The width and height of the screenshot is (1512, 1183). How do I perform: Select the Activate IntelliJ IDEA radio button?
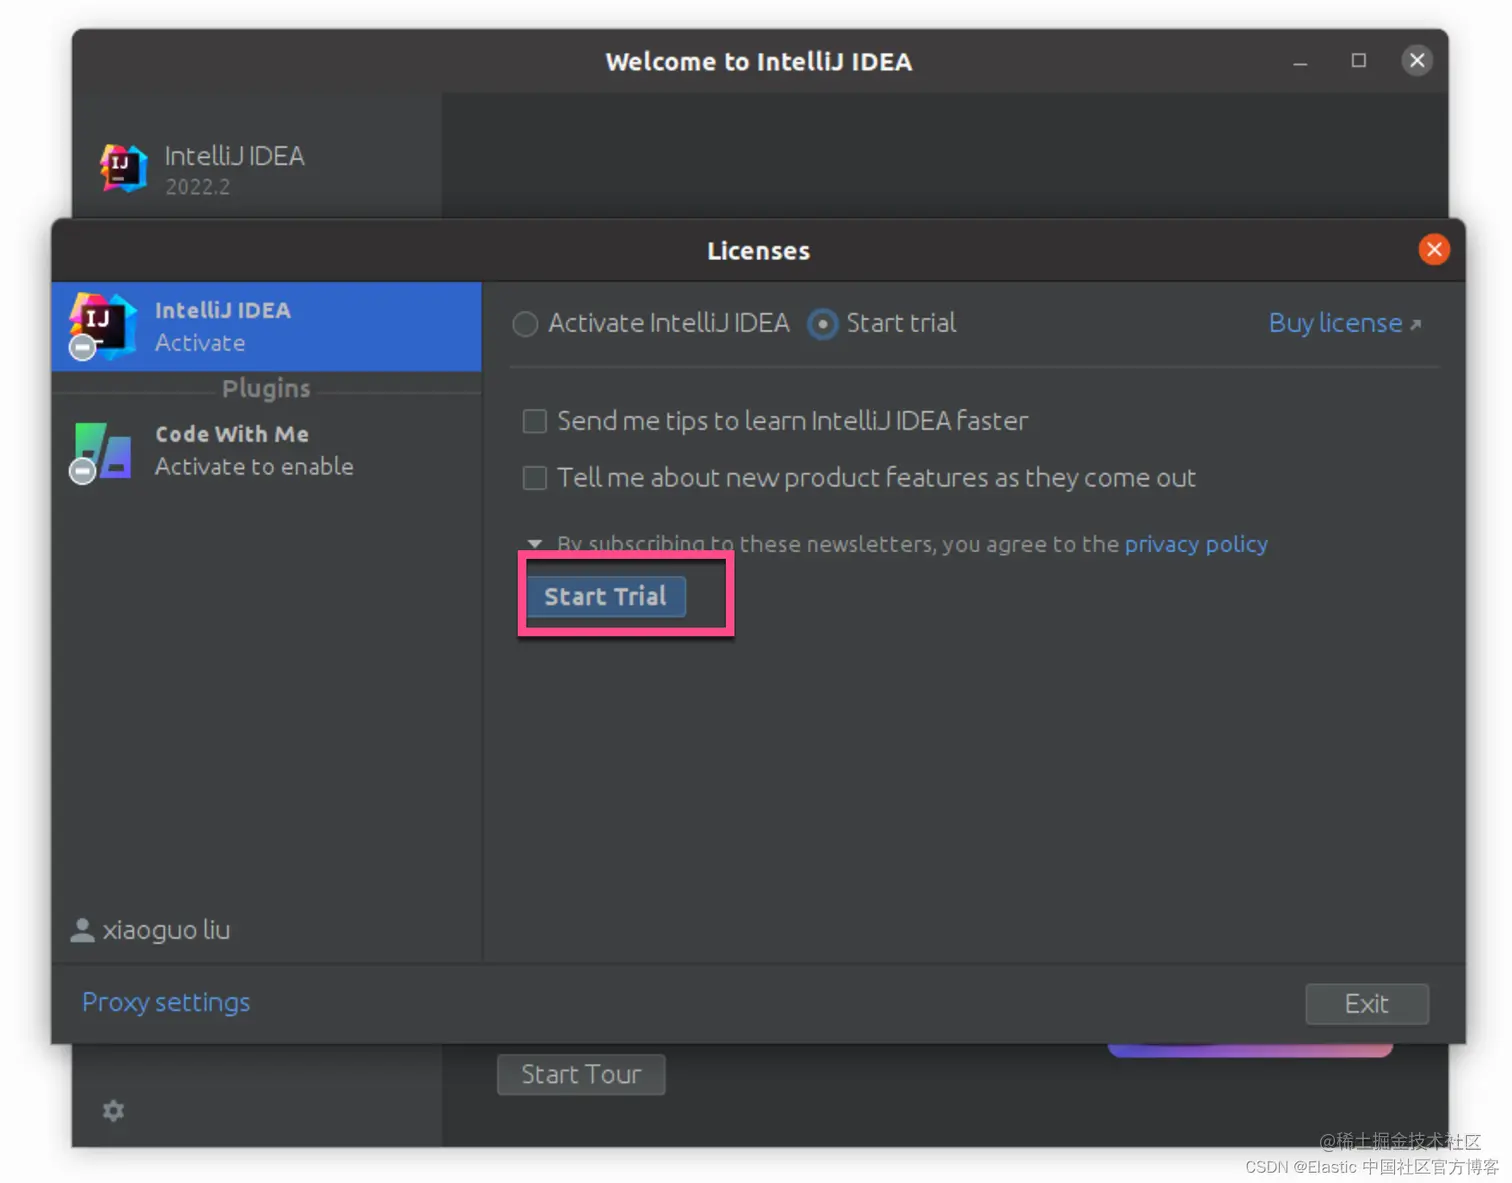click(525, 324)
